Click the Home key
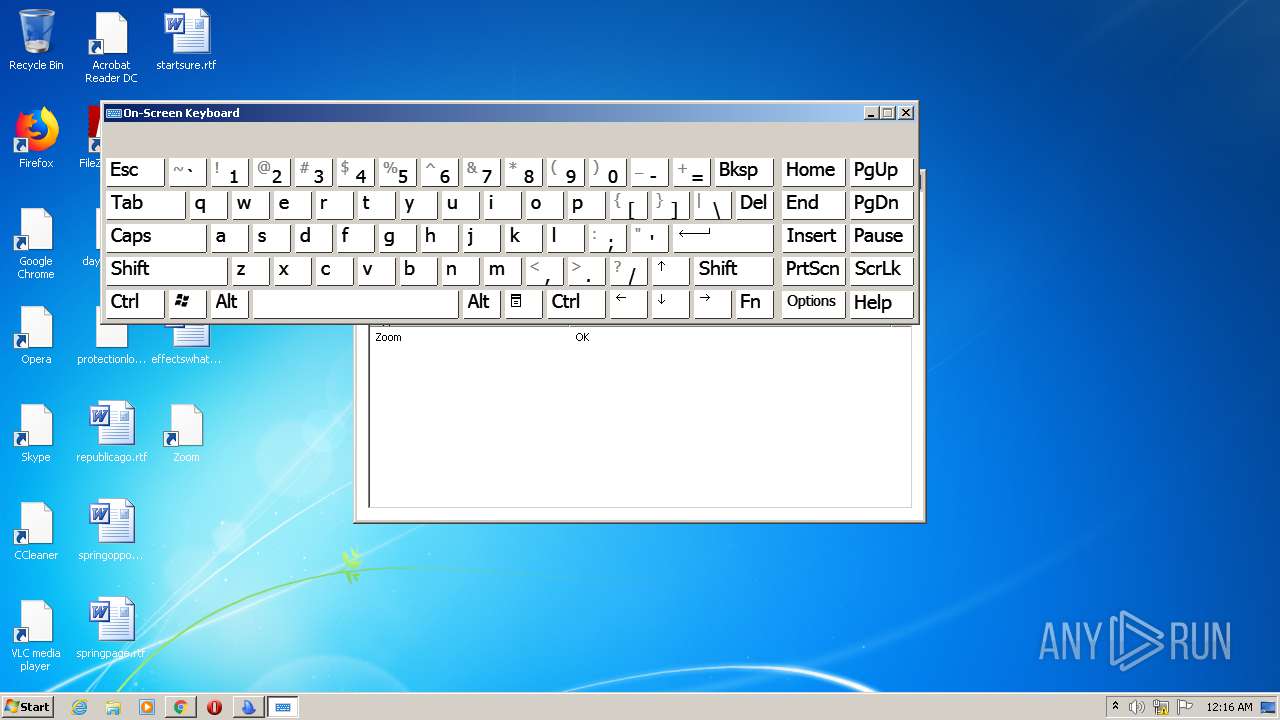1280x720 pixels. point(814,171)
